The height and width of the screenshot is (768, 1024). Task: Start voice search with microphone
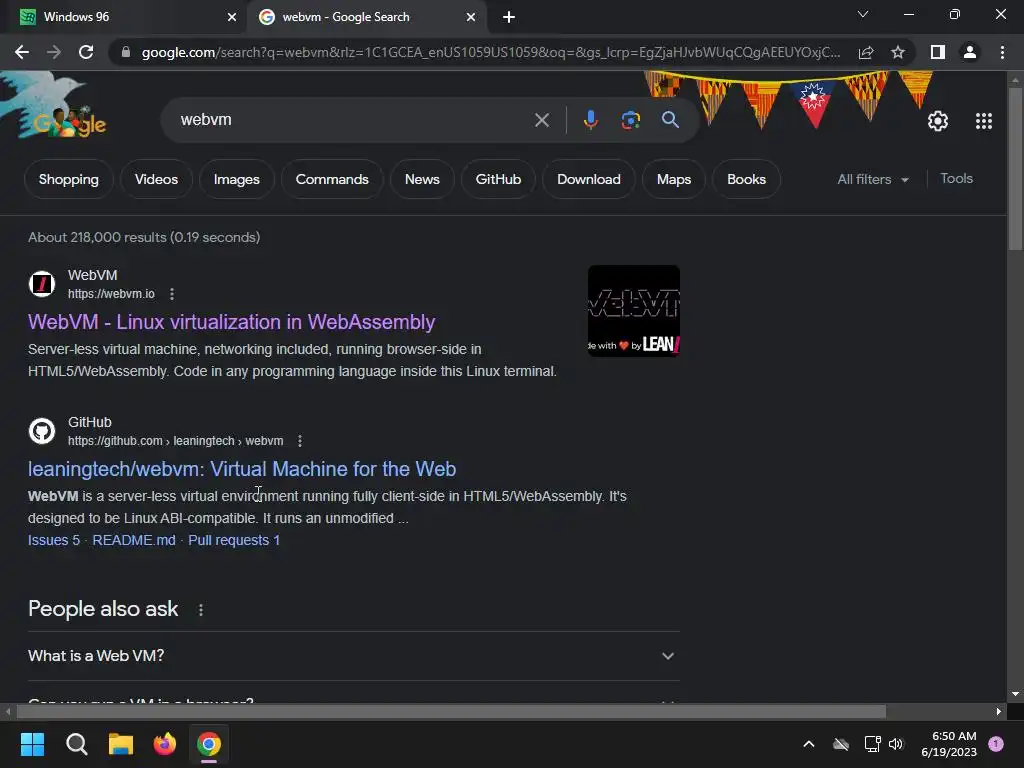coord(590,120)
